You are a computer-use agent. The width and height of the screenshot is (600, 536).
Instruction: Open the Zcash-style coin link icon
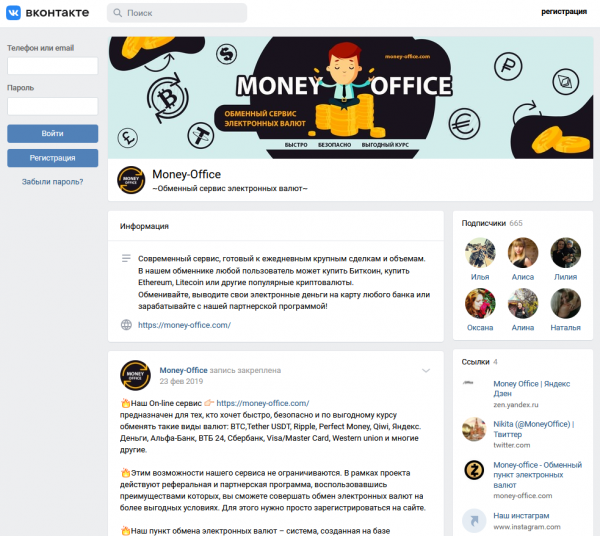pyautogui.click(x=474, y=470)
